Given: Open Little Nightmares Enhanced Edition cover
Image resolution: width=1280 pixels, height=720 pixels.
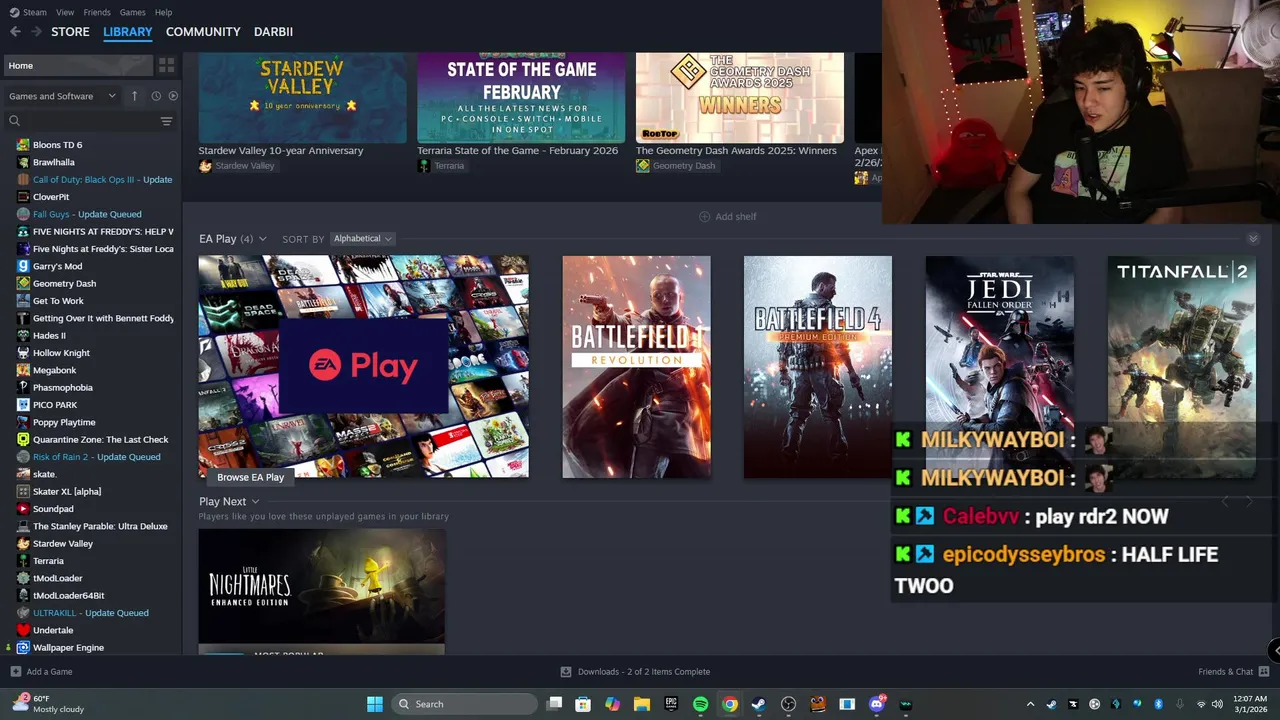Looking at the screenshot, I should 322,587.
